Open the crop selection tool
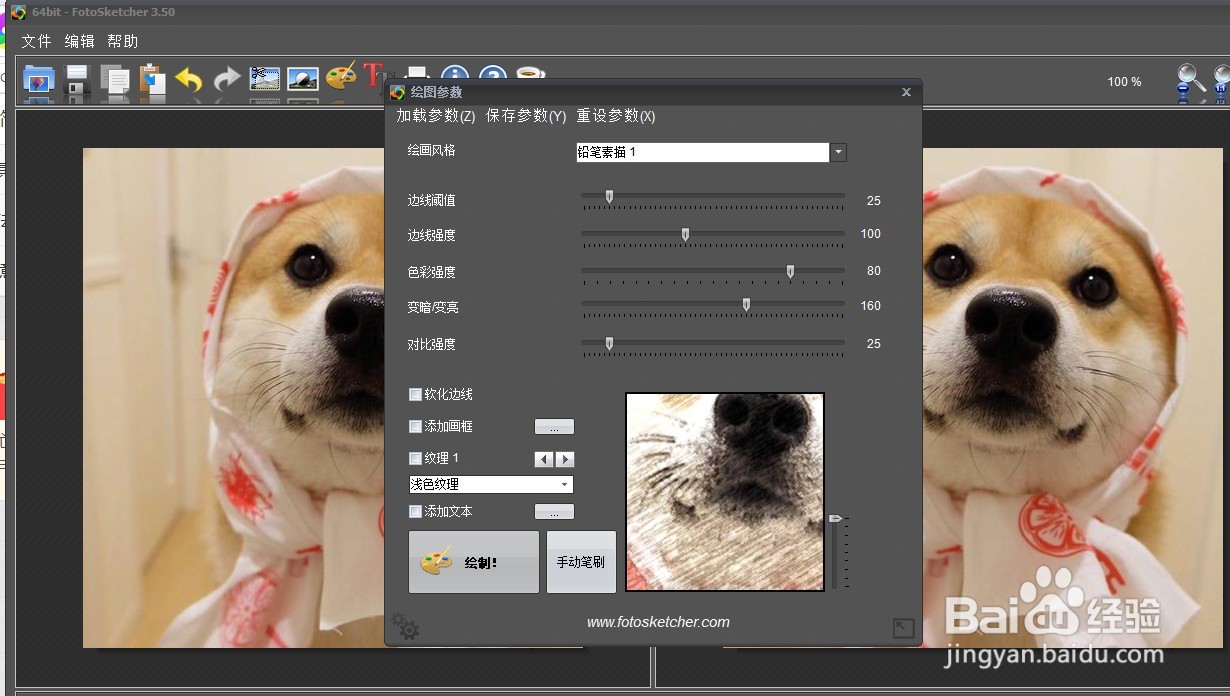The image size is (1230, 696). click(264, 80)
